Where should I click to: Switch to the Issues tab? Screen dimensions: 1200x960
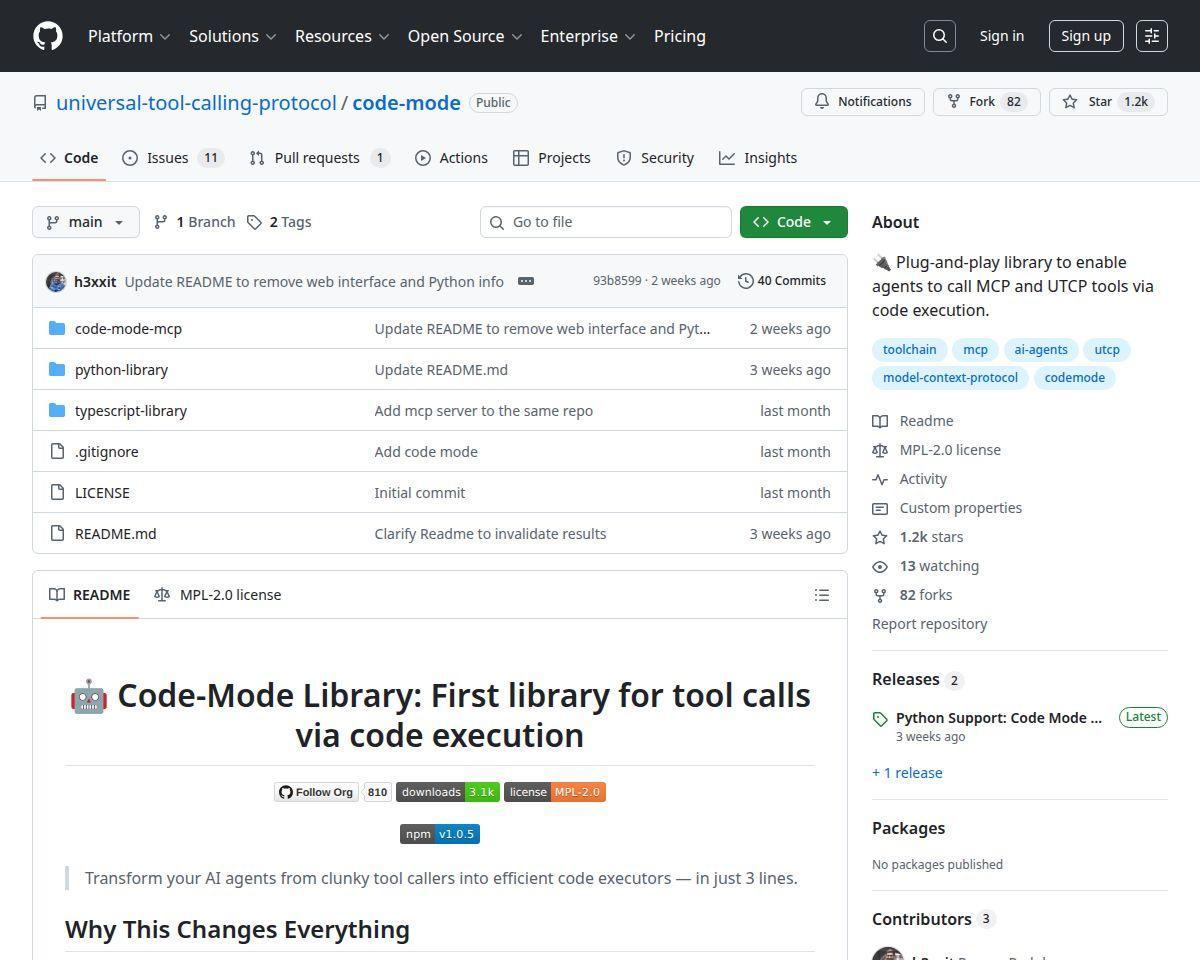(173, 158)
